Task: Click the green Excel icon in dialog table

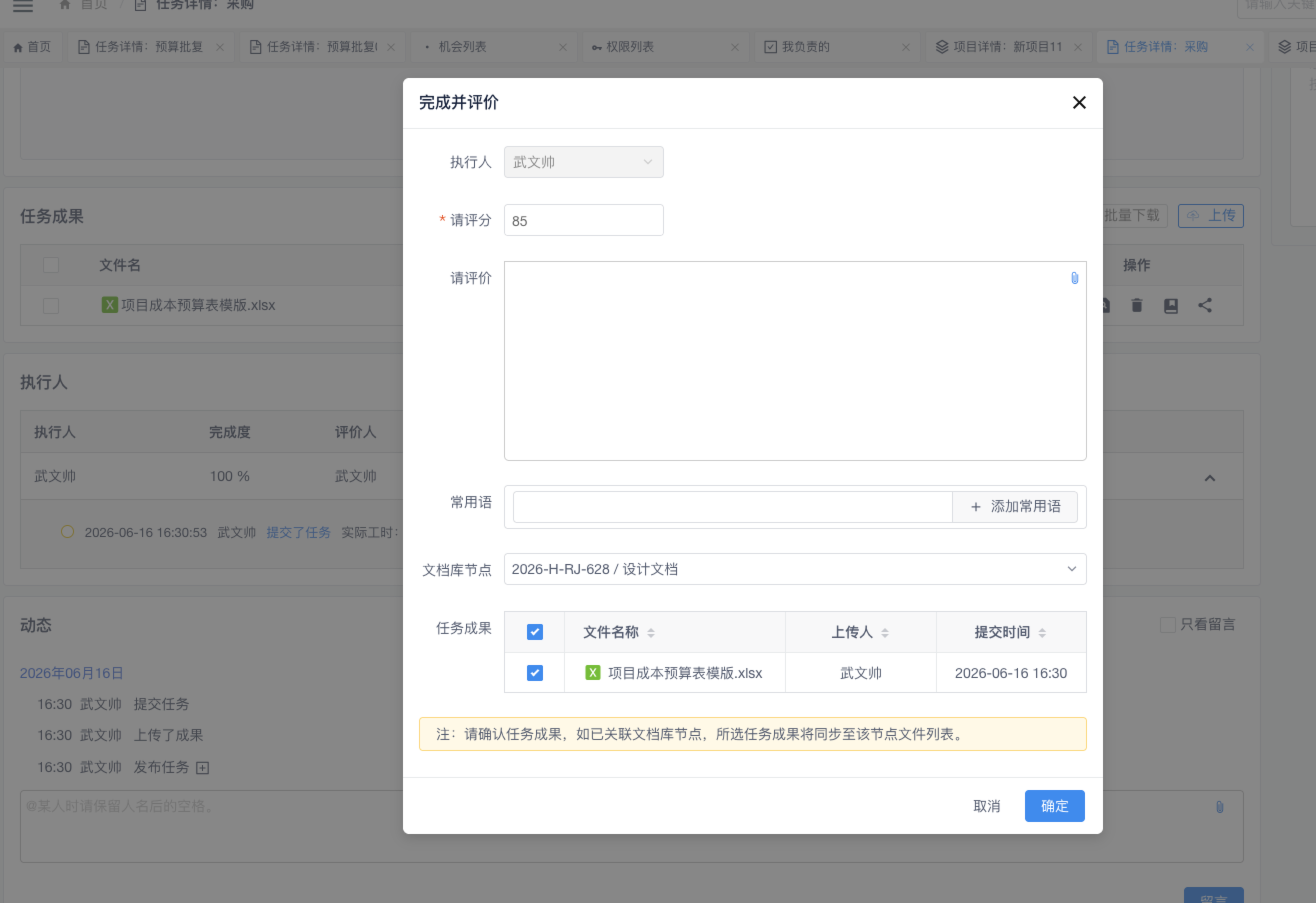Action: click(593, 673)
